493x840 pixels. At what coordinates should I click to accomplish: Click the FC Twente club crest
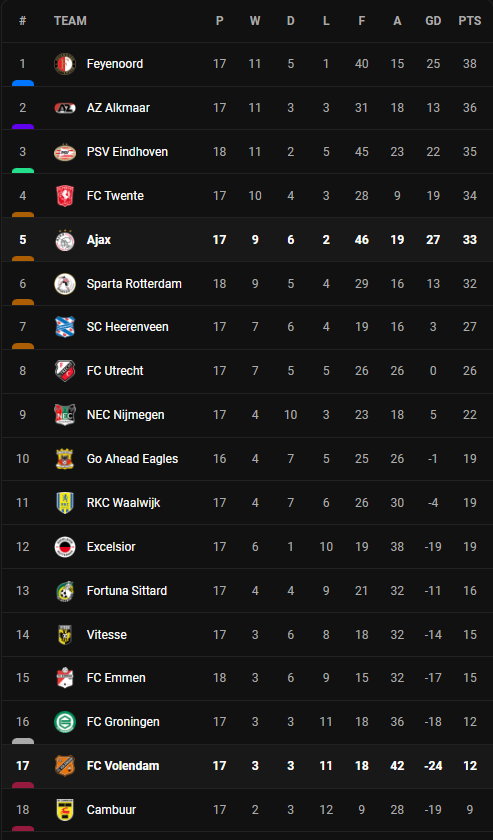65,196
